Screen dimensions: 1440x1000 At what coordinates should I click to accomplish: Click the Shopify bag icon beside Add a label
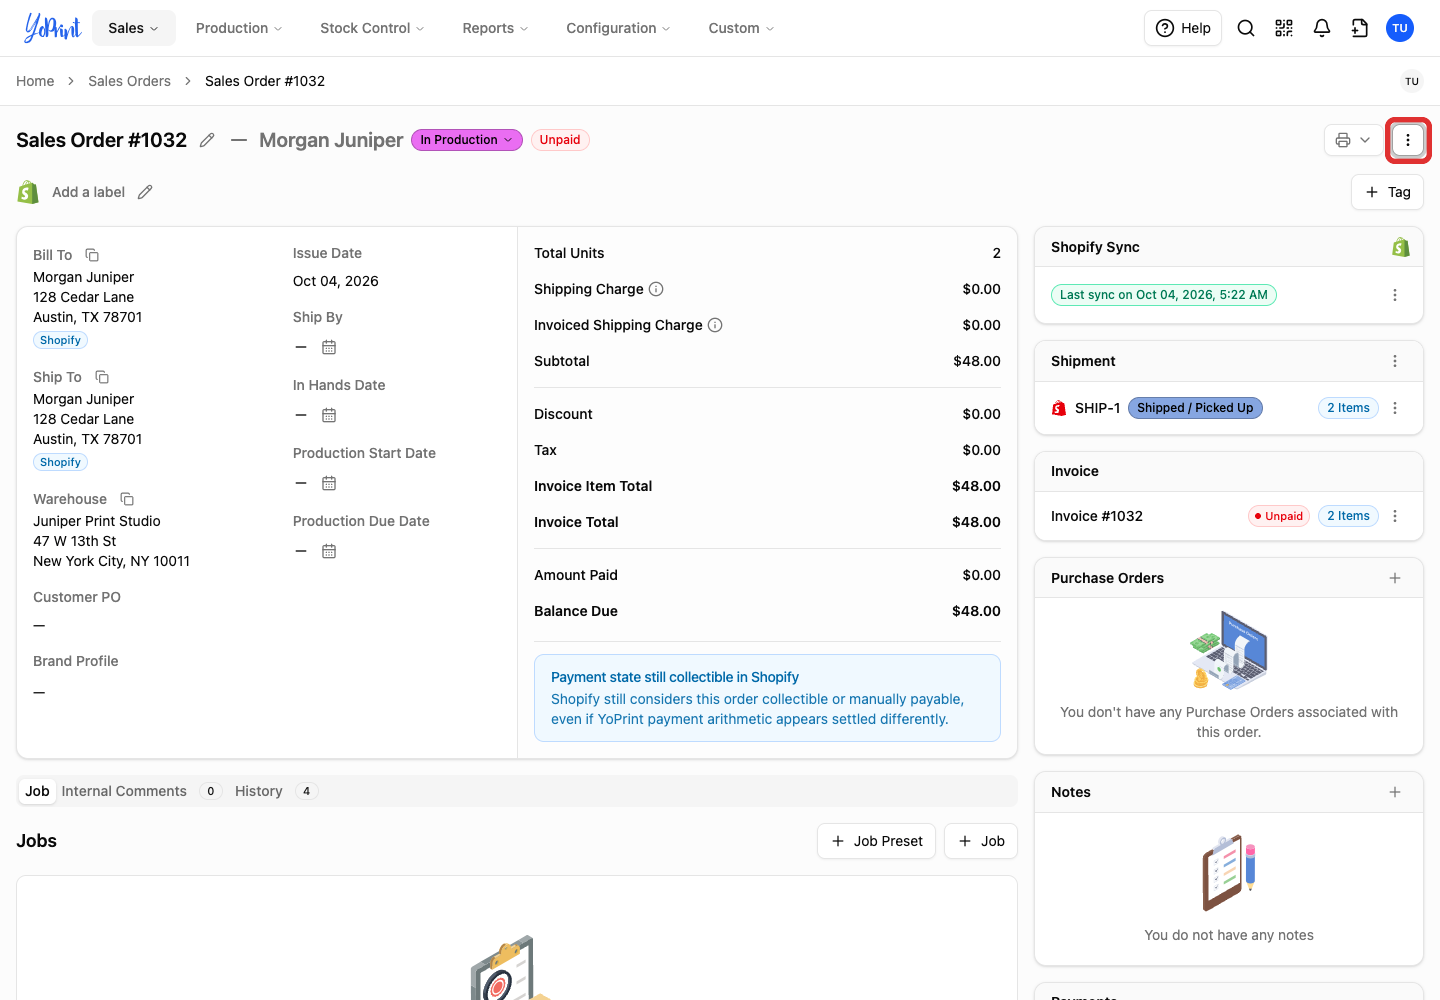pos(28,192)
